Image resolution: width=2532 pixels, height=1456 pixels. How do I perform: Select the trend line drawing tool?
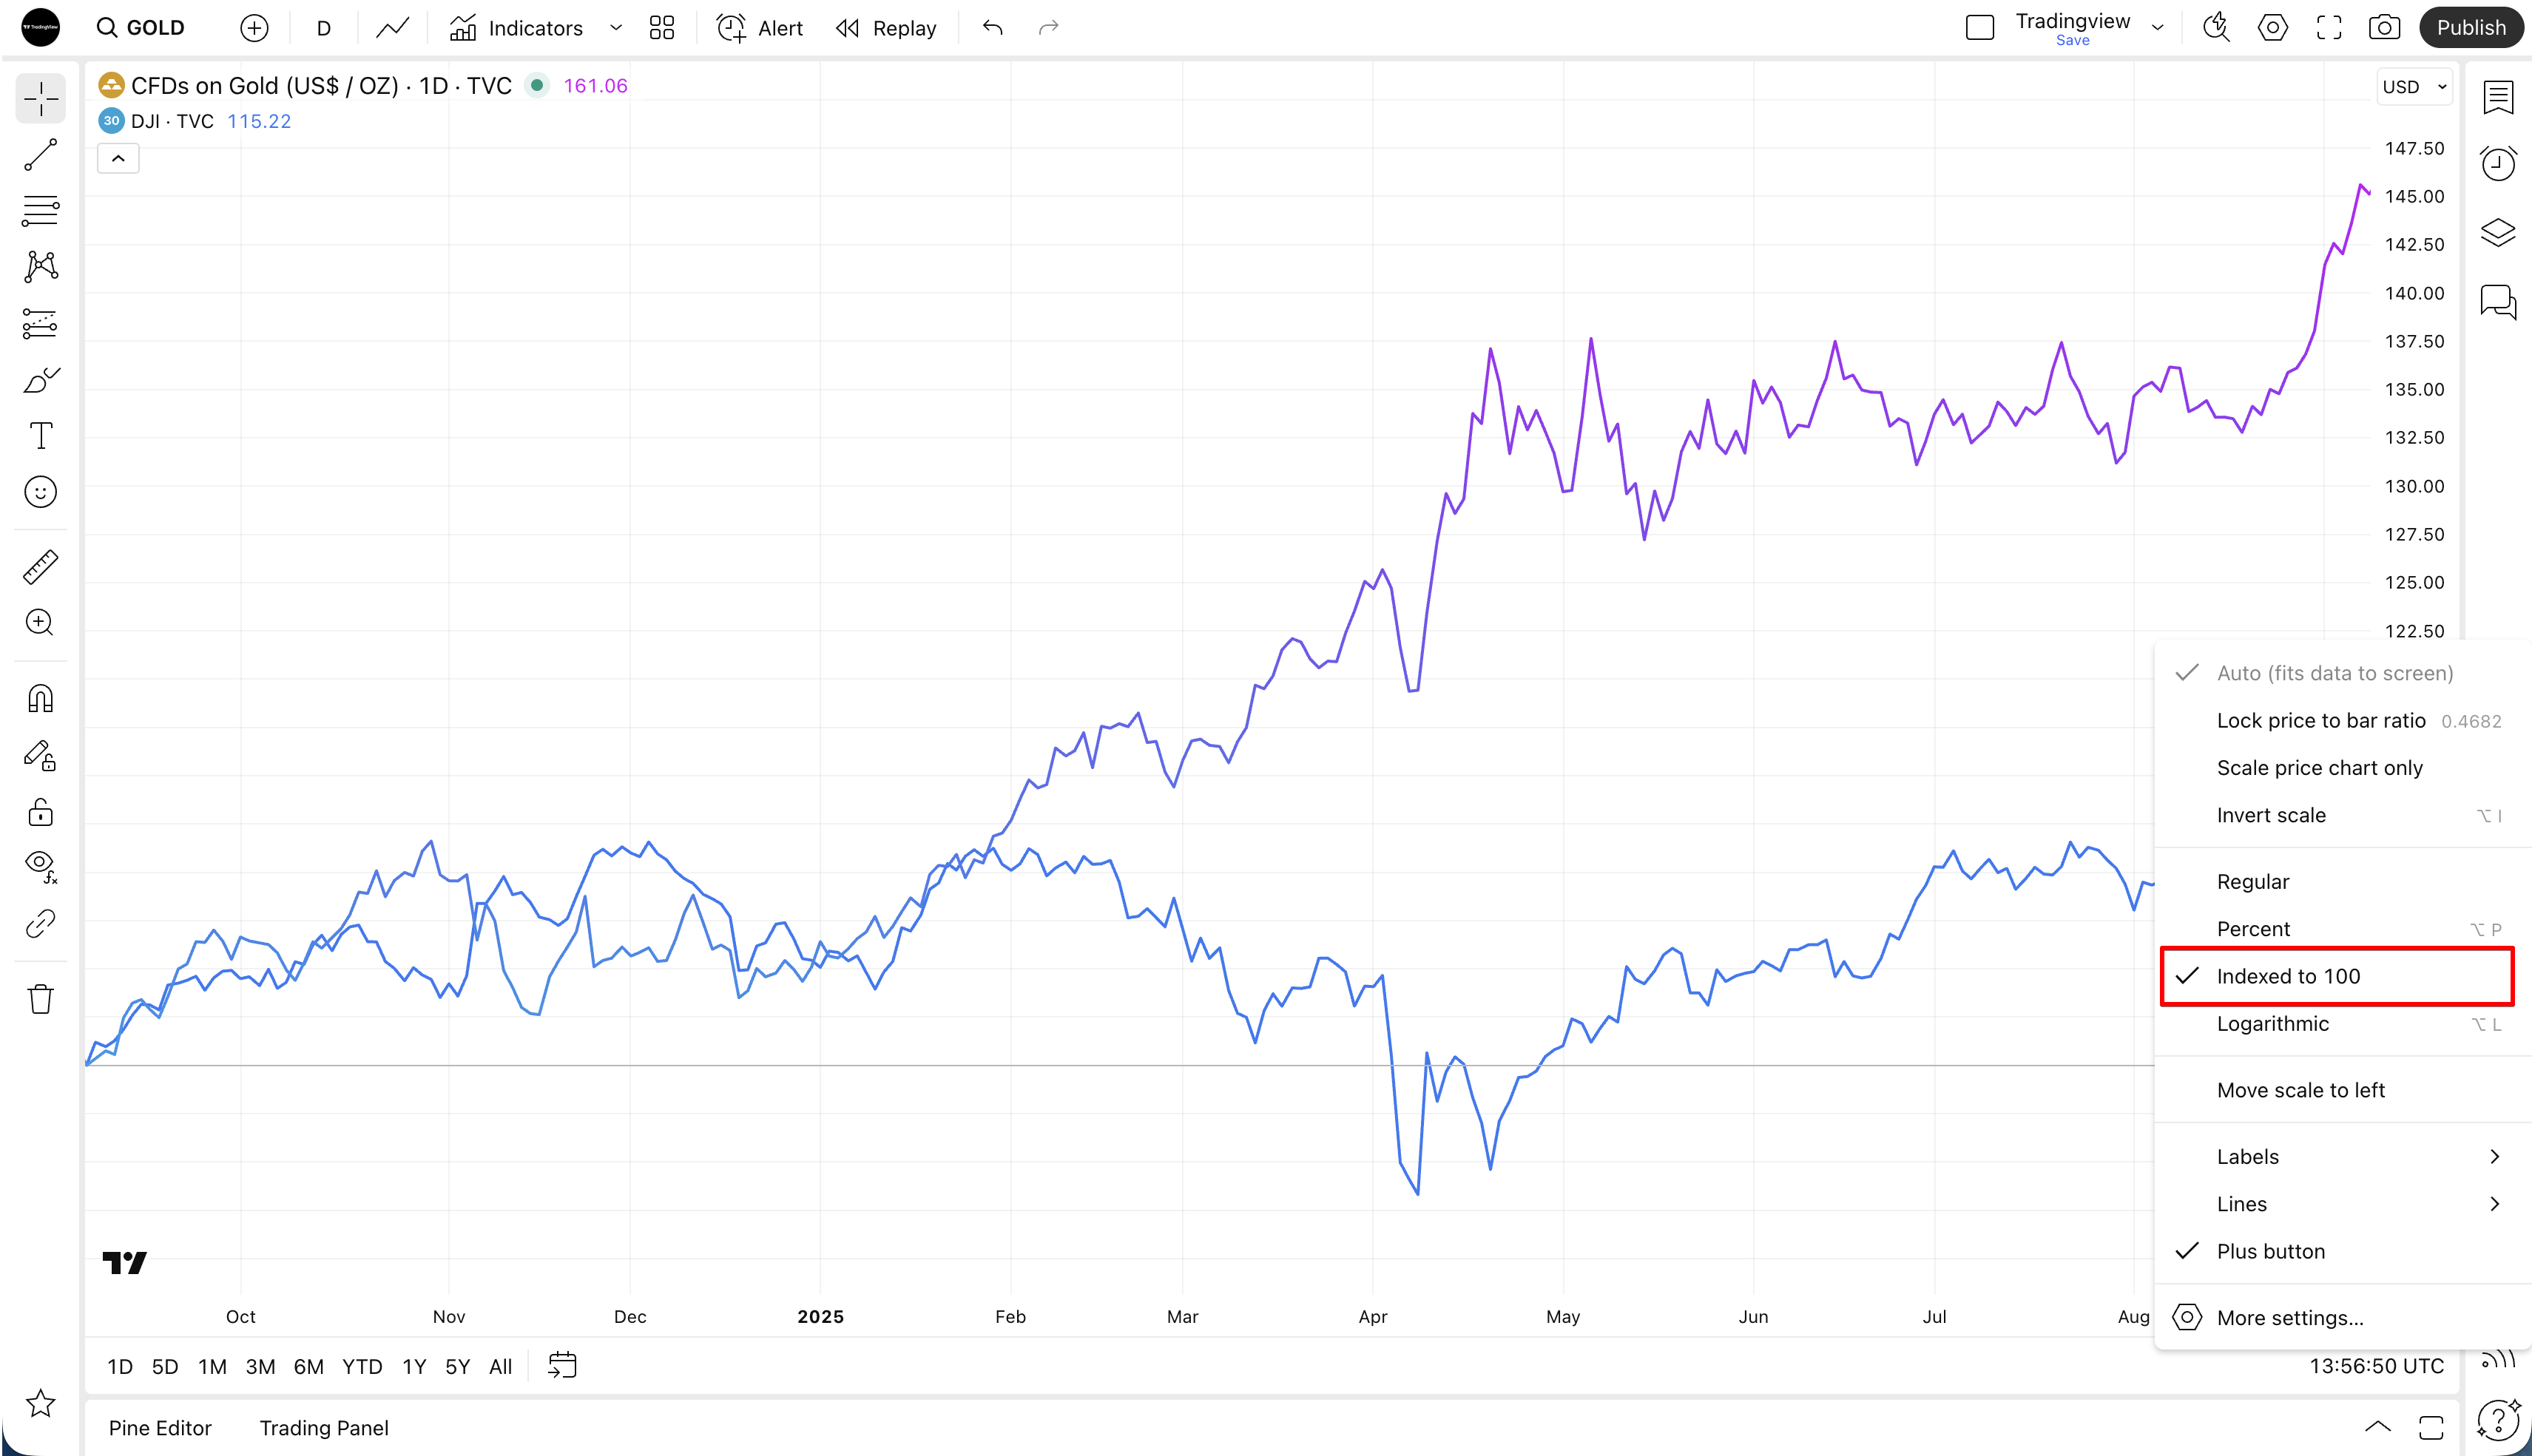pyautogui.click(x=41, y=155)
